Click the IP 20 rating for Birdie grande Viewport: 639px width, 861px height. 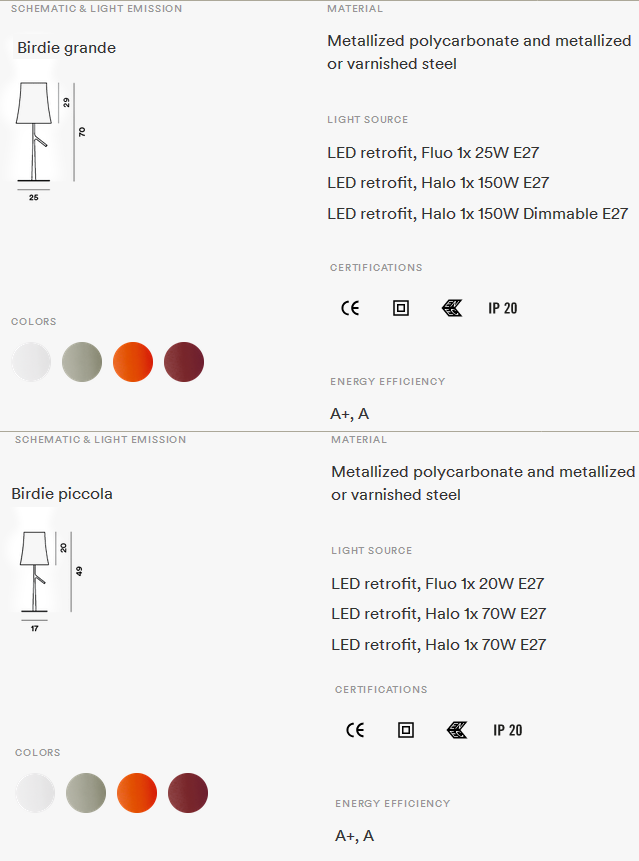click(503, 308)
